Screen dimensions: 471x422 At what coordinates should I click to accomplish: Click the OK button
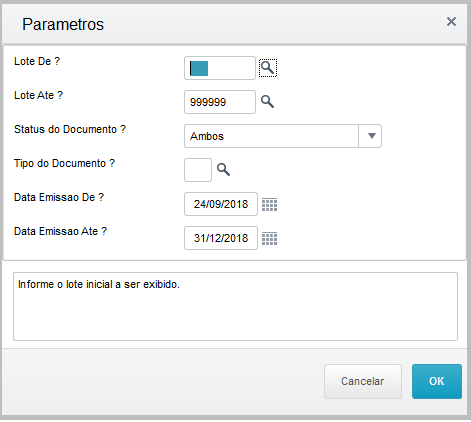point(437,381)
